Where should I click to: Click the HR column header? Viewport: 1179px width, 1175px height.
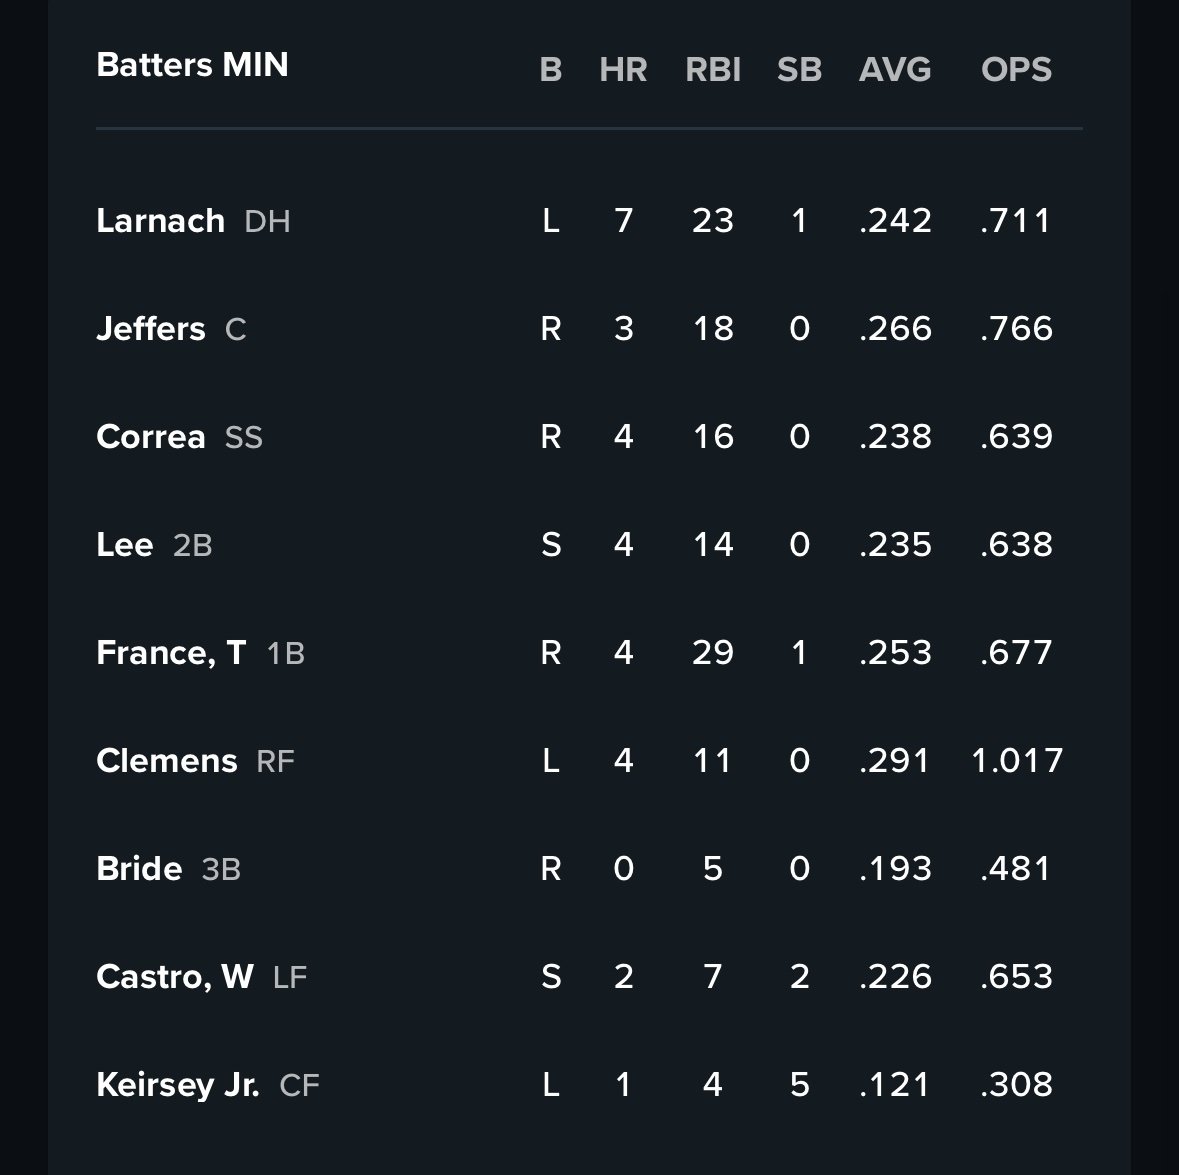coord(623,69)
